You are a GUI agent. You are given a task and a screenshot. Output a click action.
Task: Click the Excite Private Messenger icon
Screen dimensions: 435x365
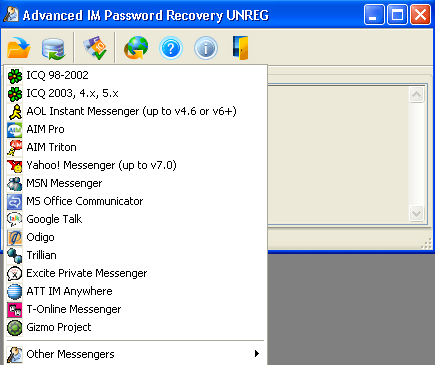[x=15, y=274]
